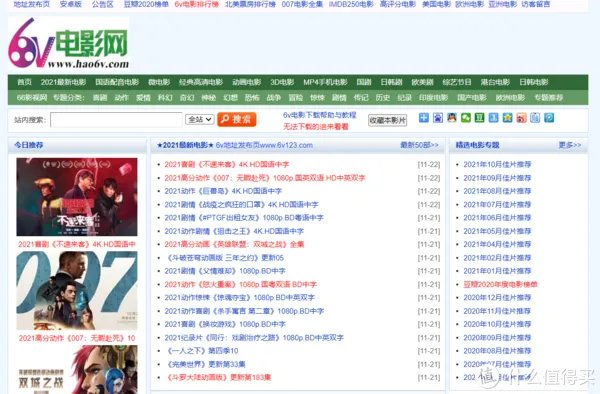Click 不速来客 movie poster thumbnail
The image size is (600, 394).
pyautogui.click(x=77, y=197)
